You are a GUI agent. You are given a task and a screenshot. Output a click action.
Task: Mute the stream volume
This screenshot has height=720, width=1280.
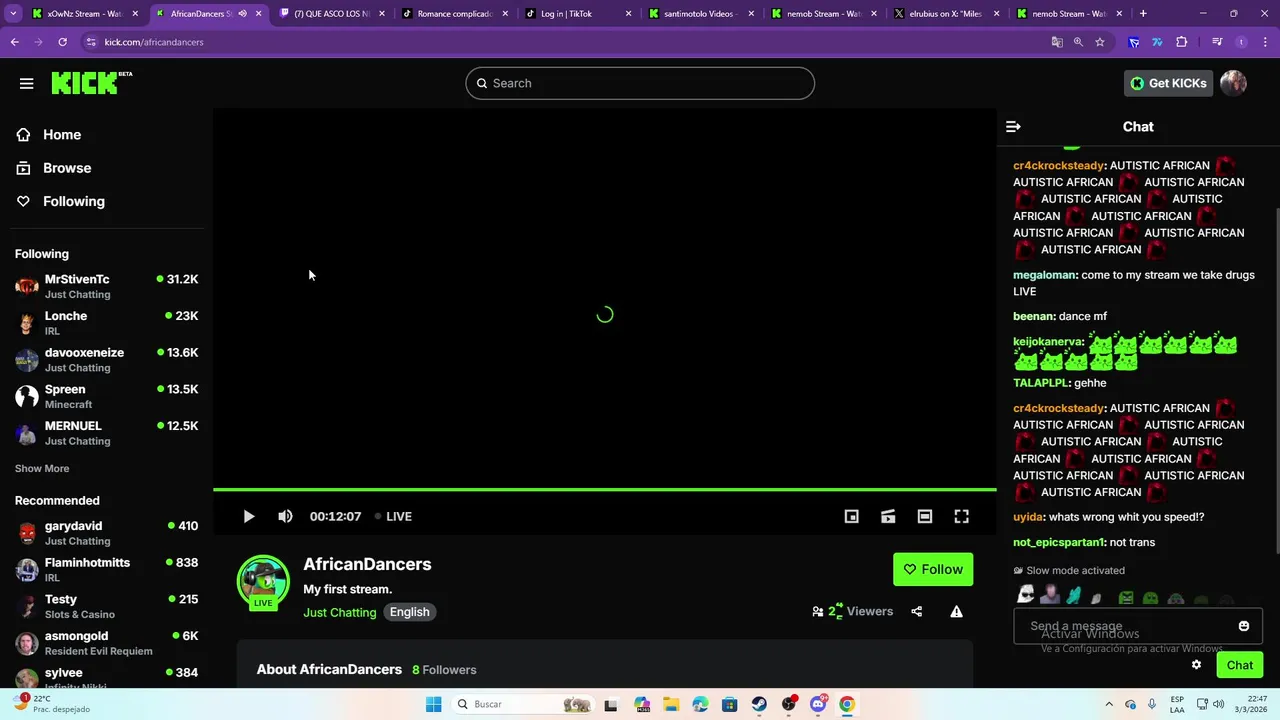tap(285, 516)
